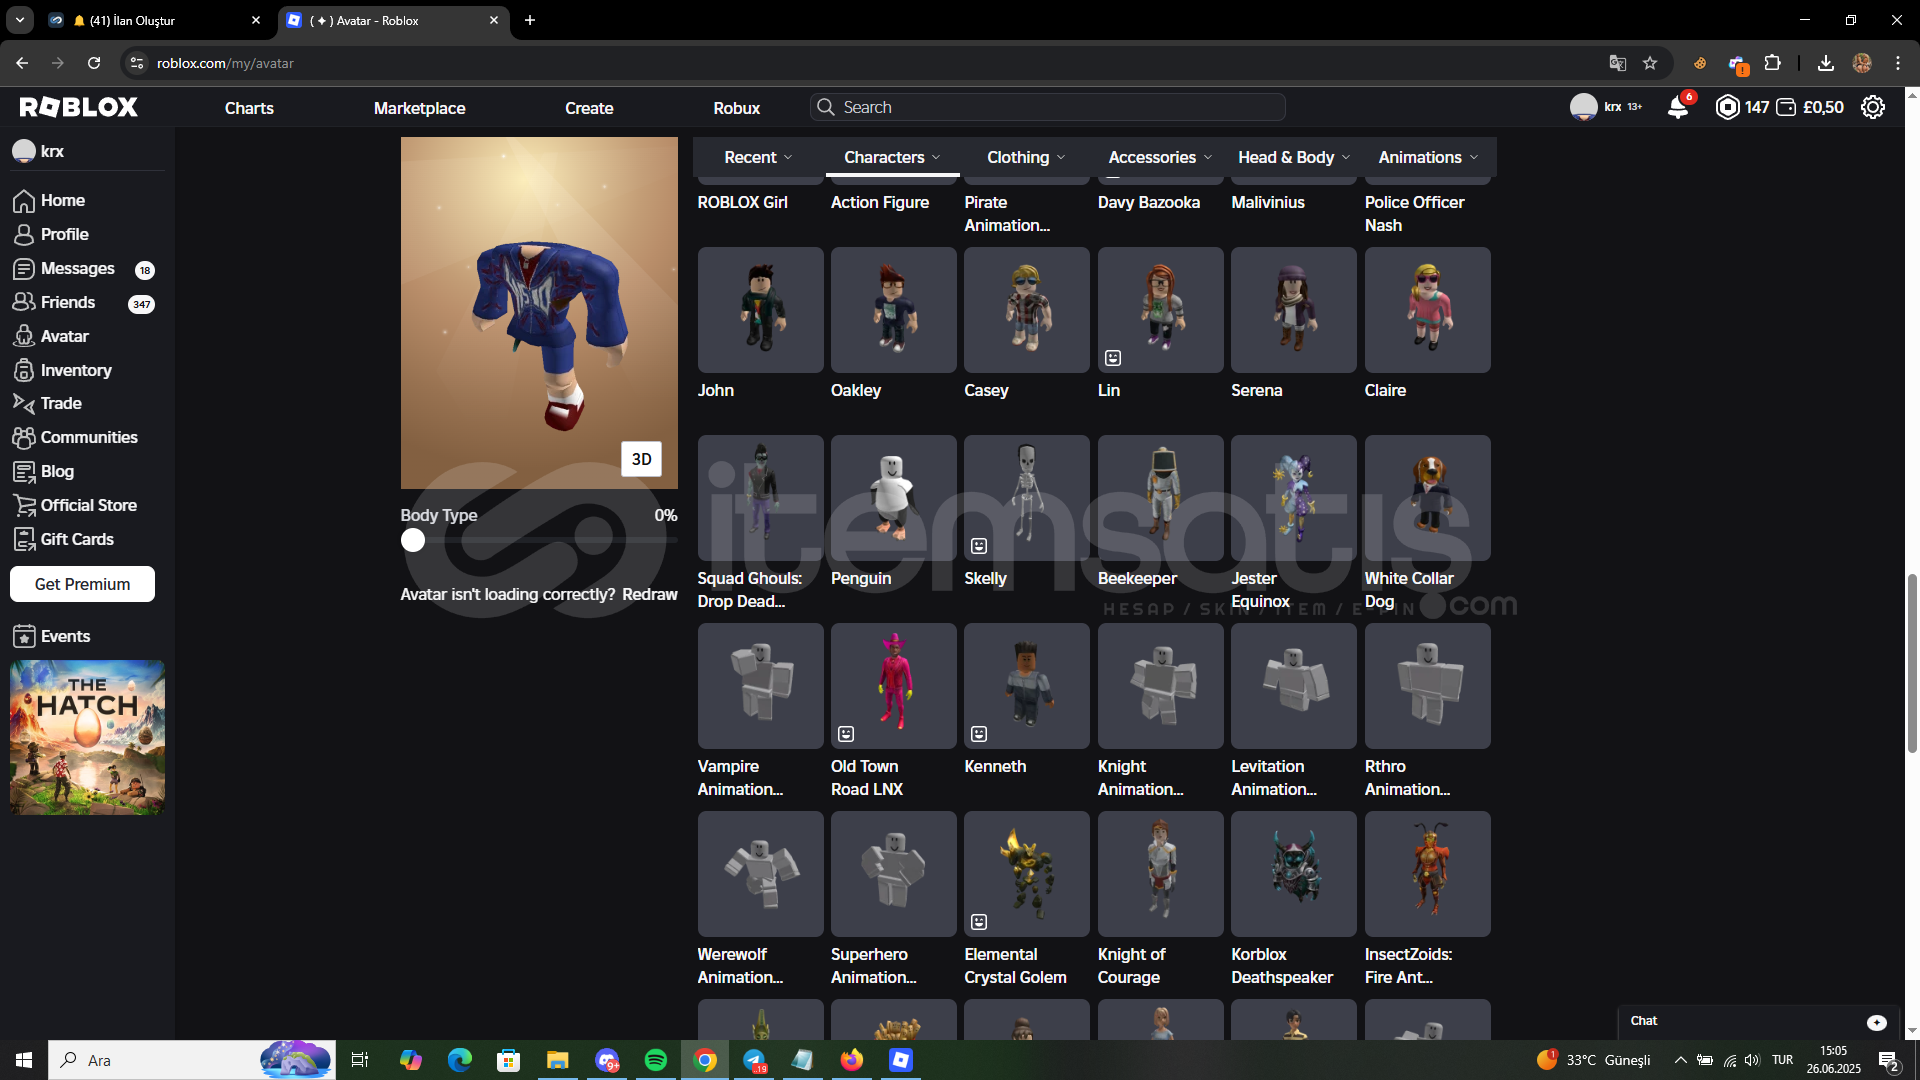Open Profile from sidebar
The image size is (1920, 1080).
click(x=52, y=235)
